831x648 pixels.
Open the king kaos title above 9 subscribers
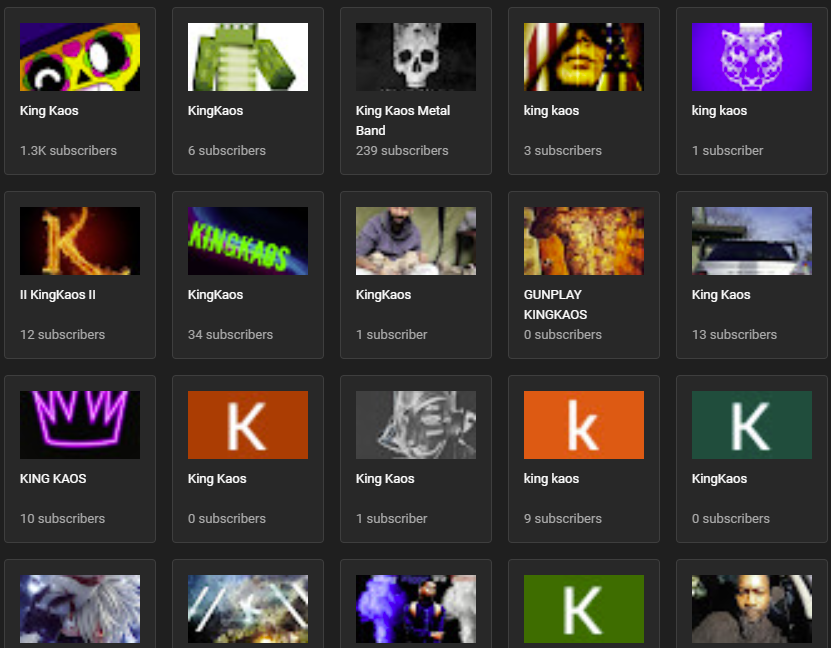click(x=552, y=478)
